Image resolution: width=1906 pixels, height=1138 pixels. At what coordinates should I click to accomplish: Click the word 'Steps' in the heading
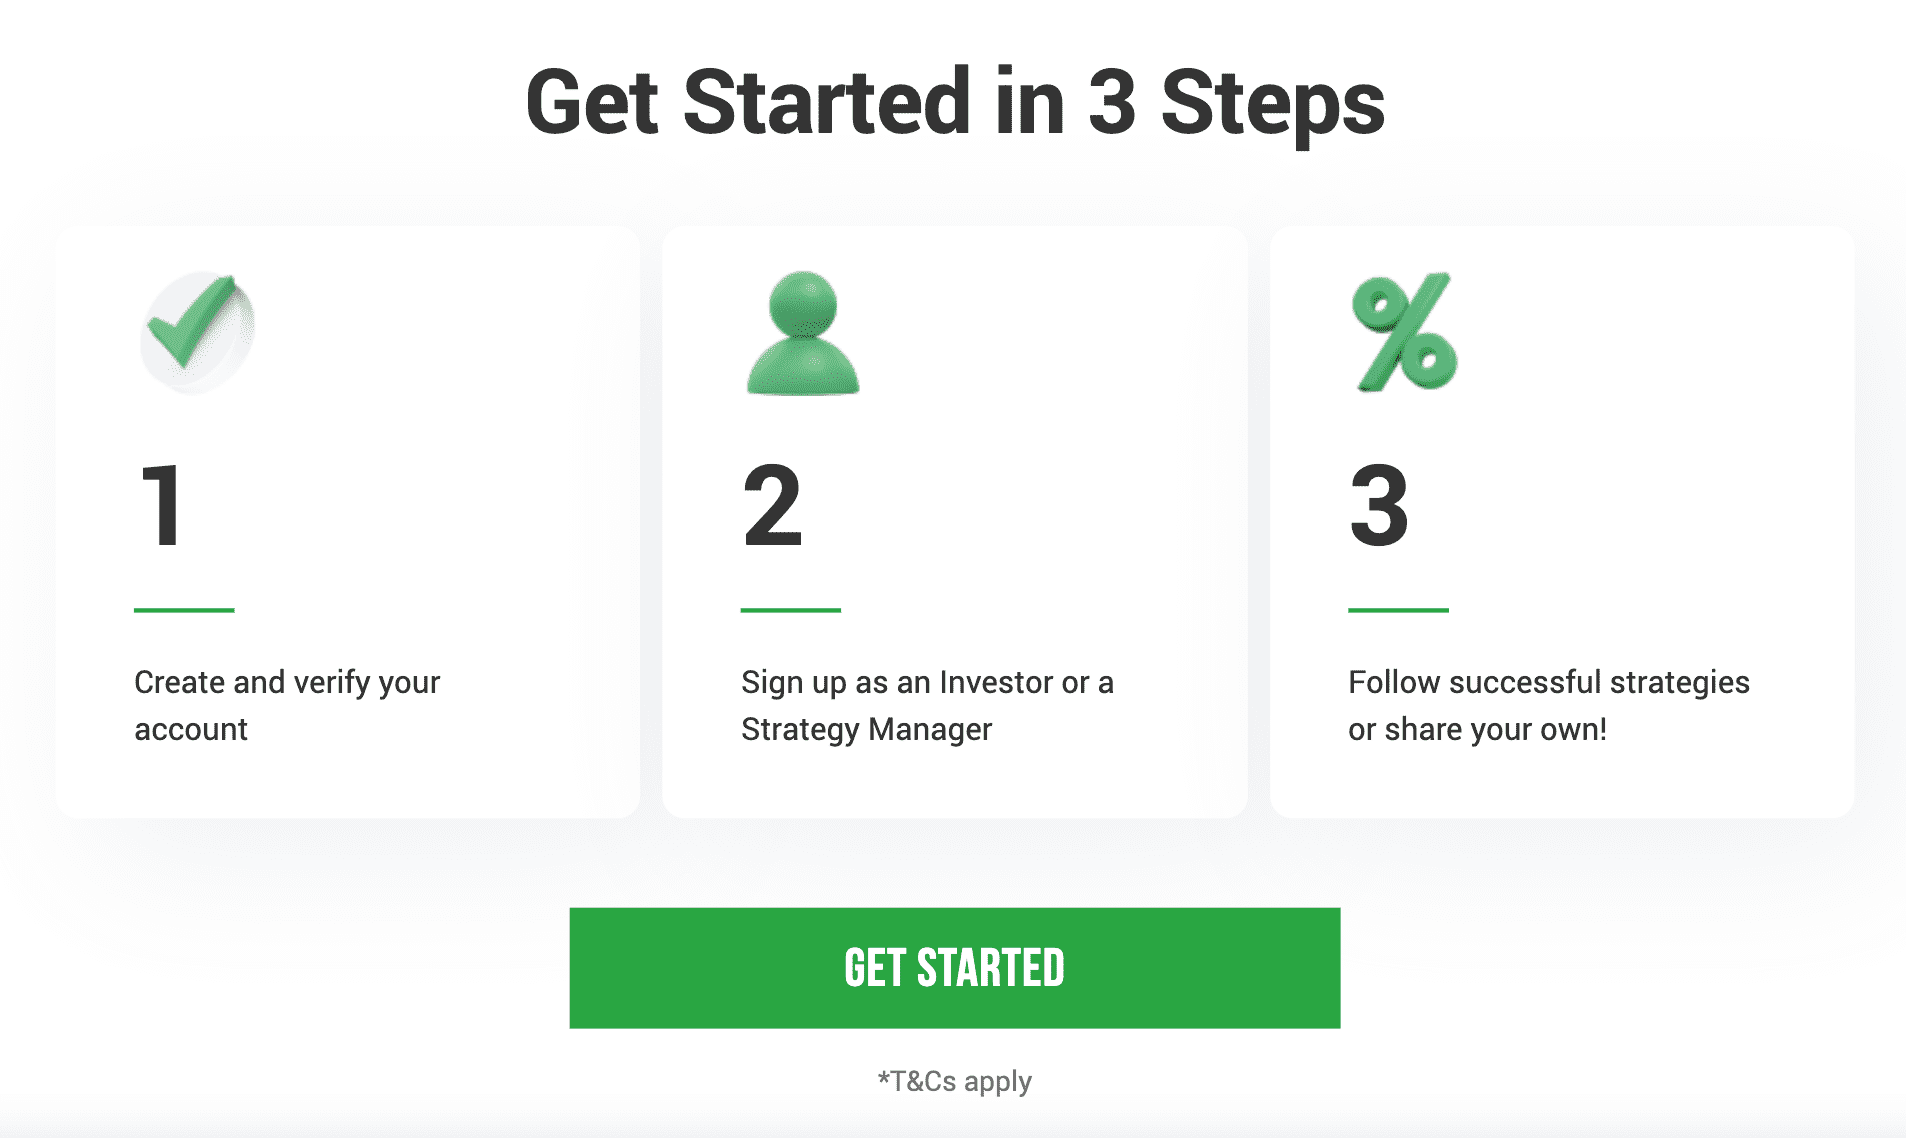[x=1273, y=105]
